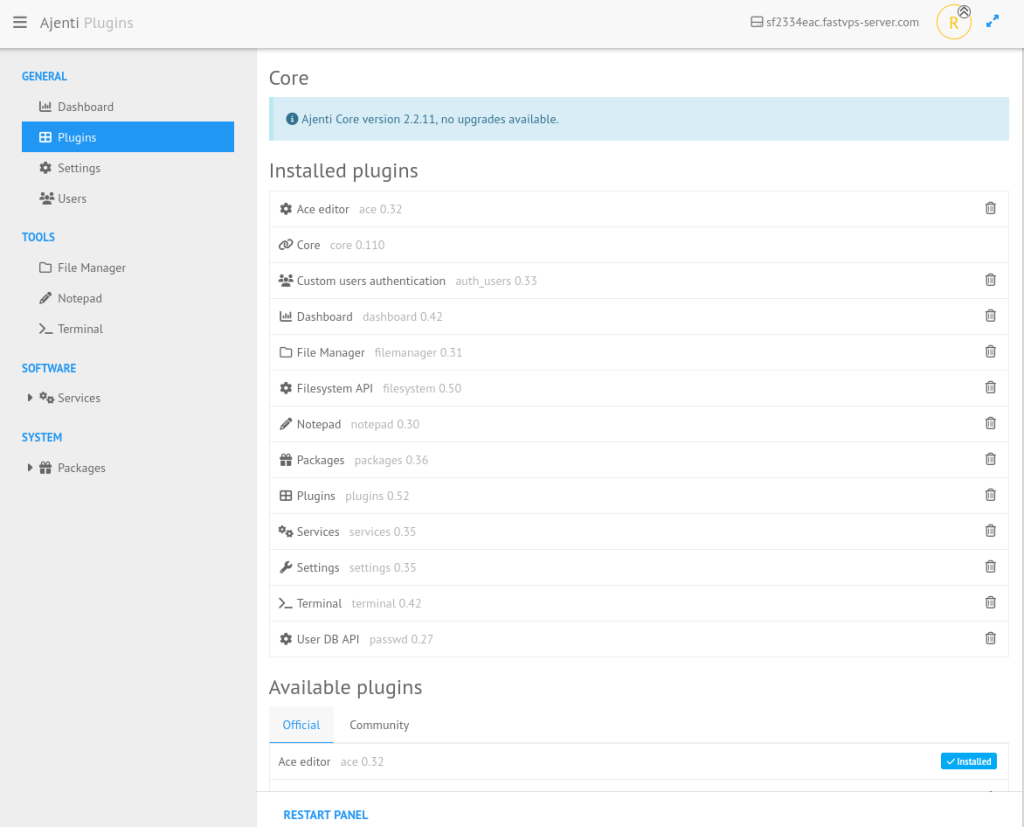Click trash icon for Terminal plugin
The width and height of the screenshot is (1024, 827).
click(990, 603)
